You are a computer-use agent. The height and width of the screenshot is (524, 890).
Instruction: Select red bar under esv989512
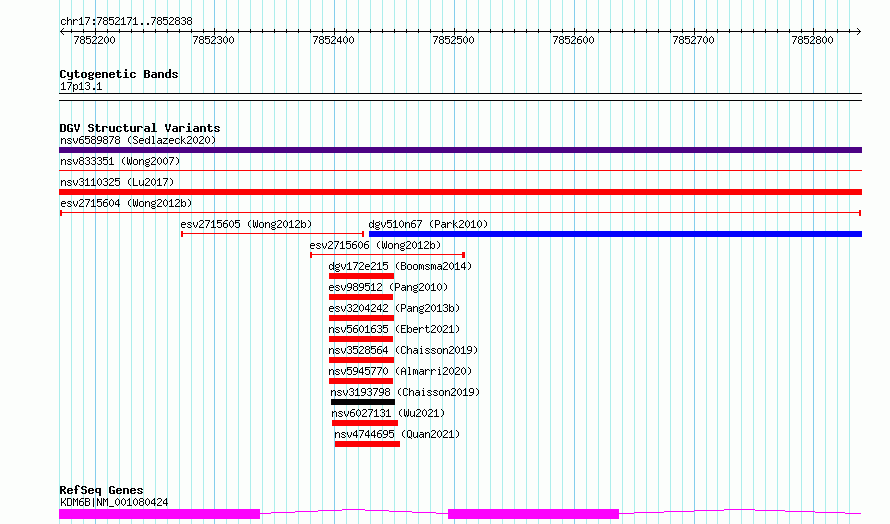click(361, 297)
